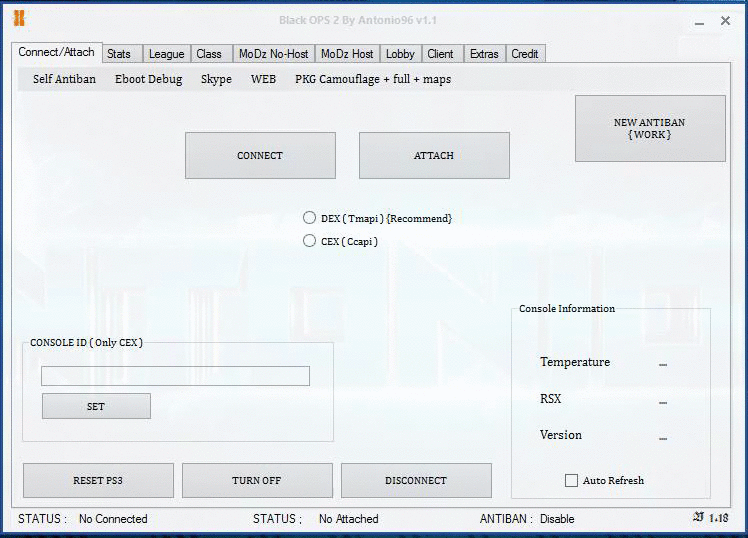This screenshot has width=748, height=538.
Task: Open the League tab
Action: pyautogui.click(x=166, y=54)
